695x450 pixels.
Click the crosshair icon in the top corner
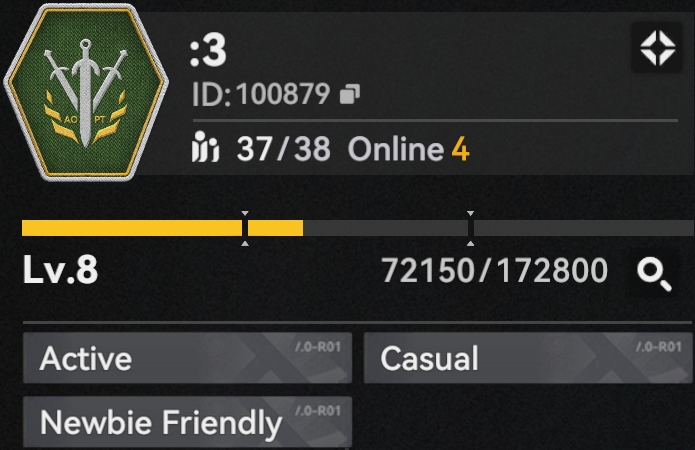(657, 48)
